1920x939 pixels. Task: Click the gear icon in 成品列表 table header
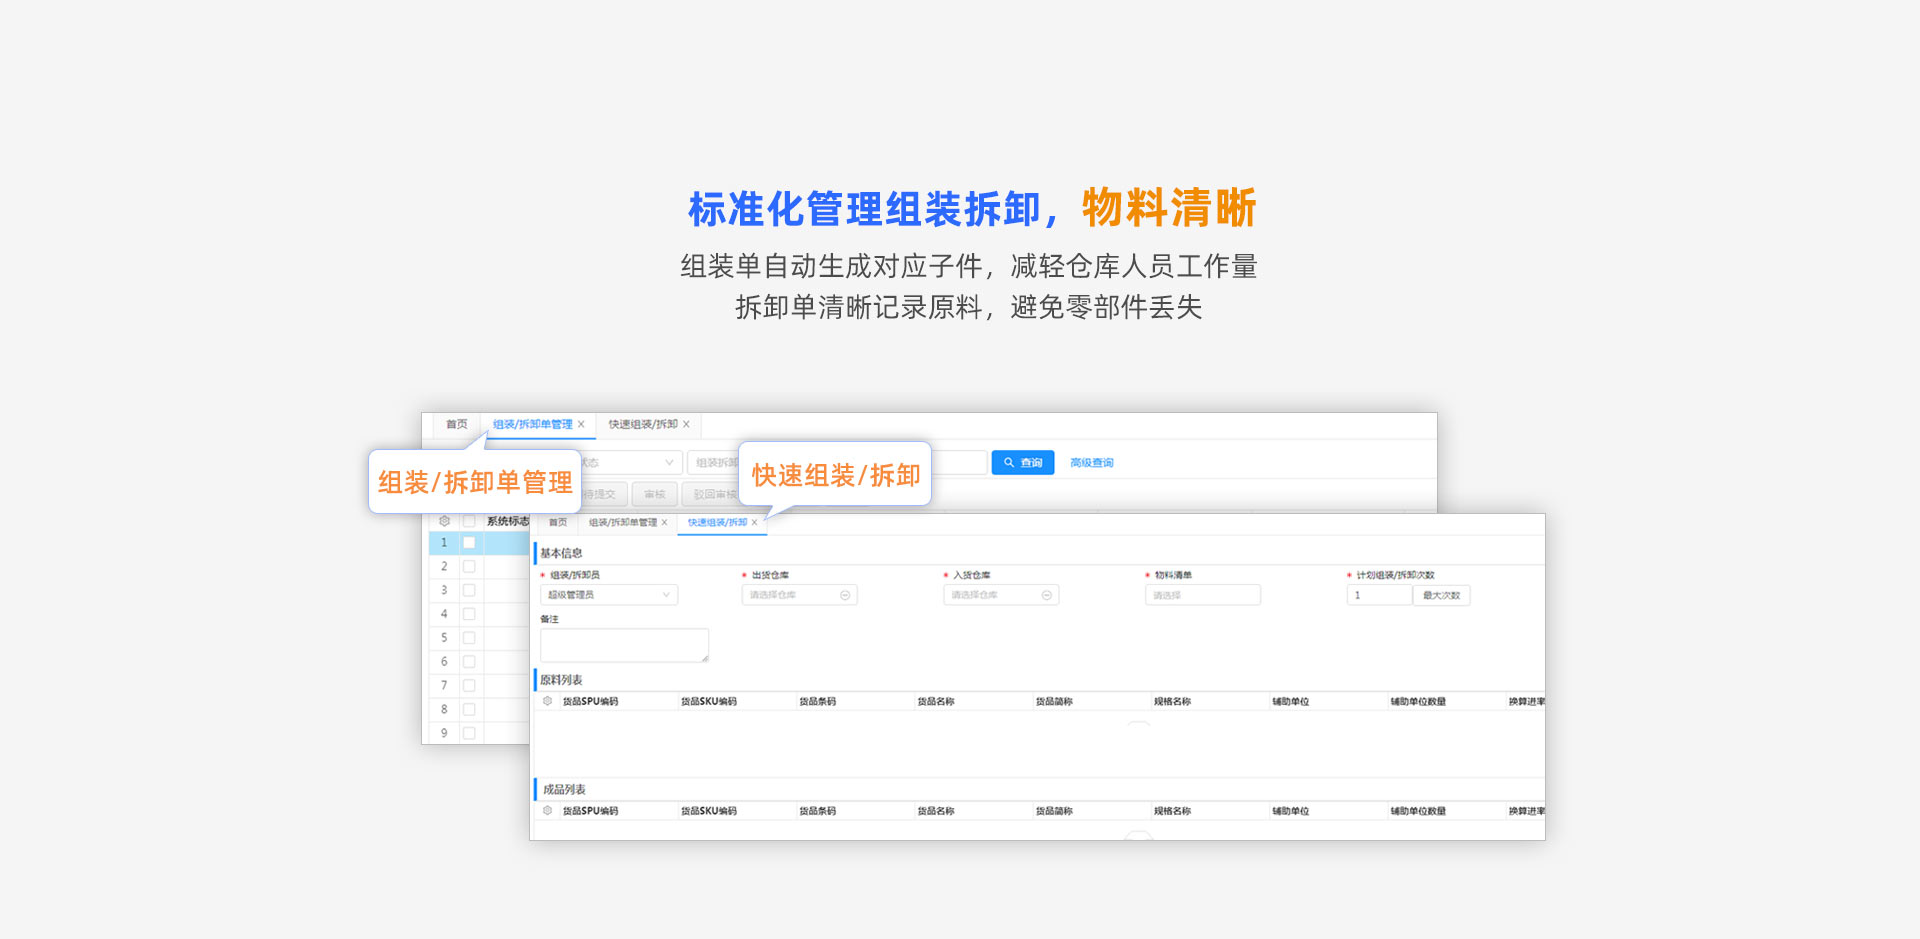pyautogui.click(x=547, y=811)
